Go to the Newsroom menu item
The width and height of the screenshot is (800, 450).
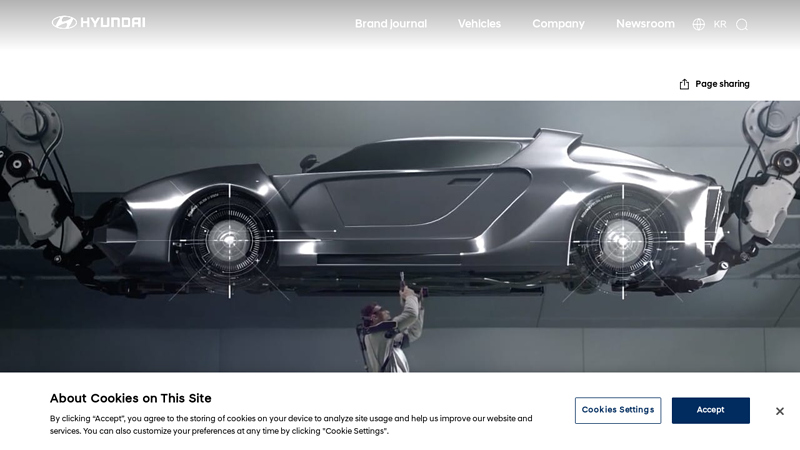[x=645, y=24]
